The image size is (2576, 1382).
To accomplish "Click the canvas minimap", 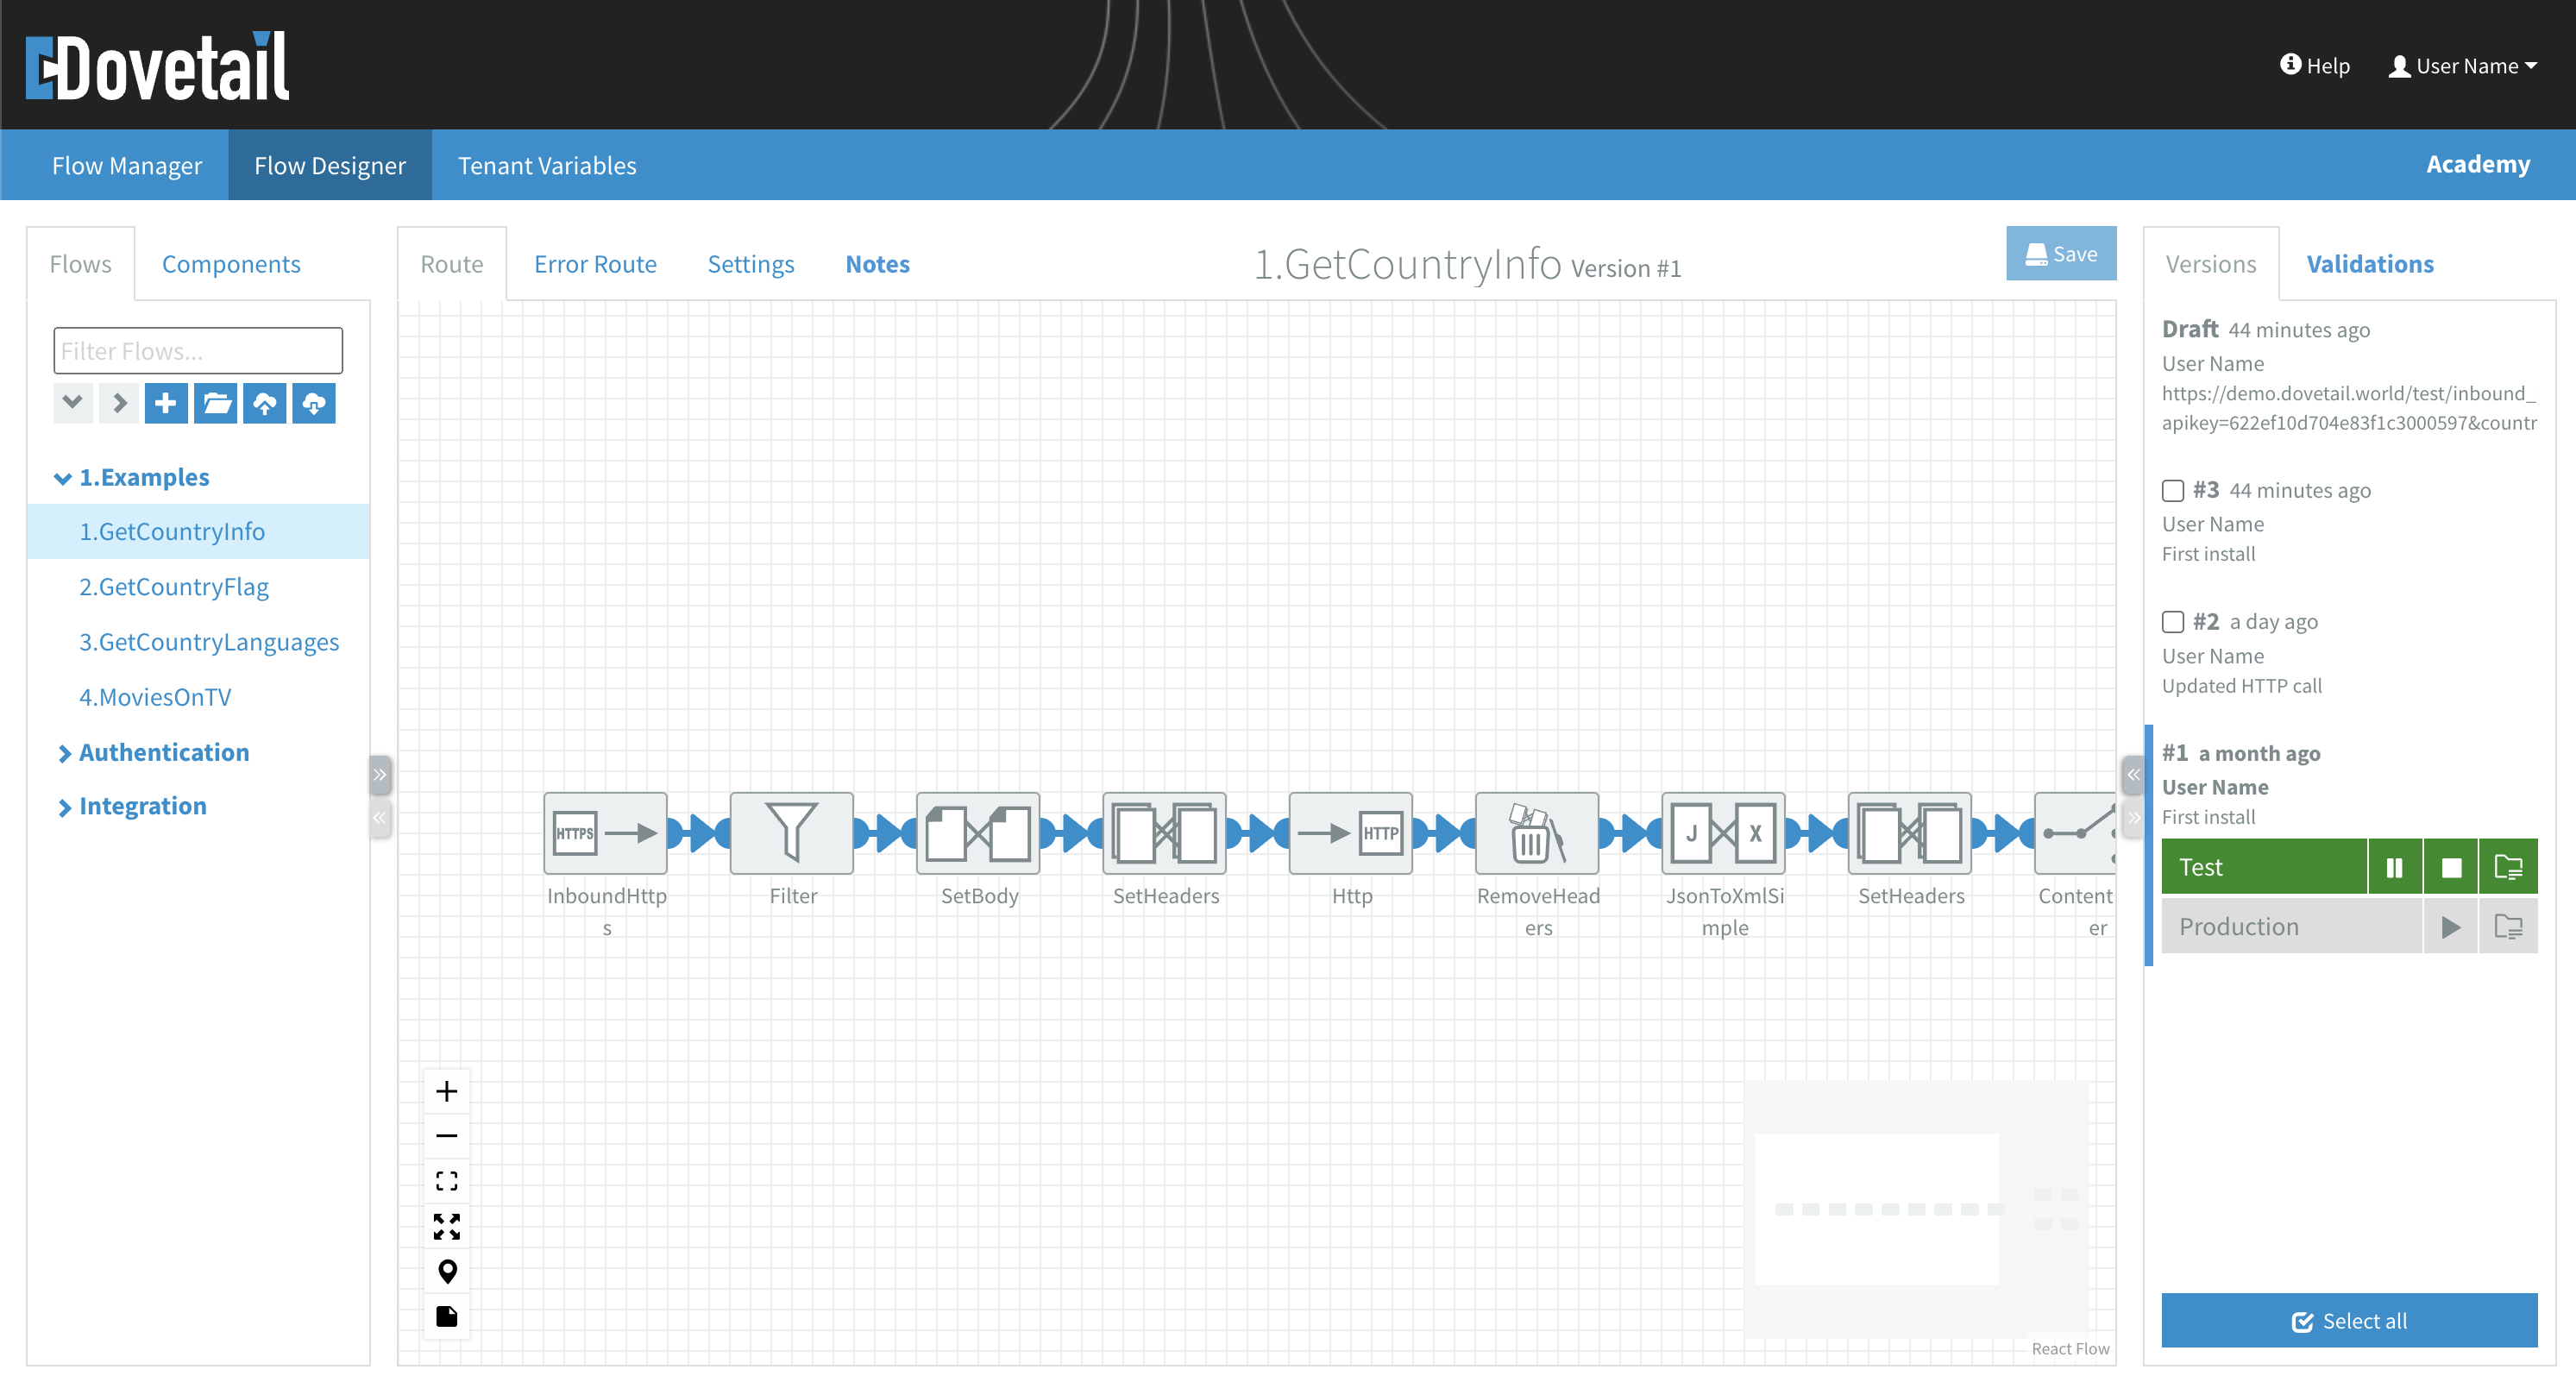I will tap(1916, 1209).
